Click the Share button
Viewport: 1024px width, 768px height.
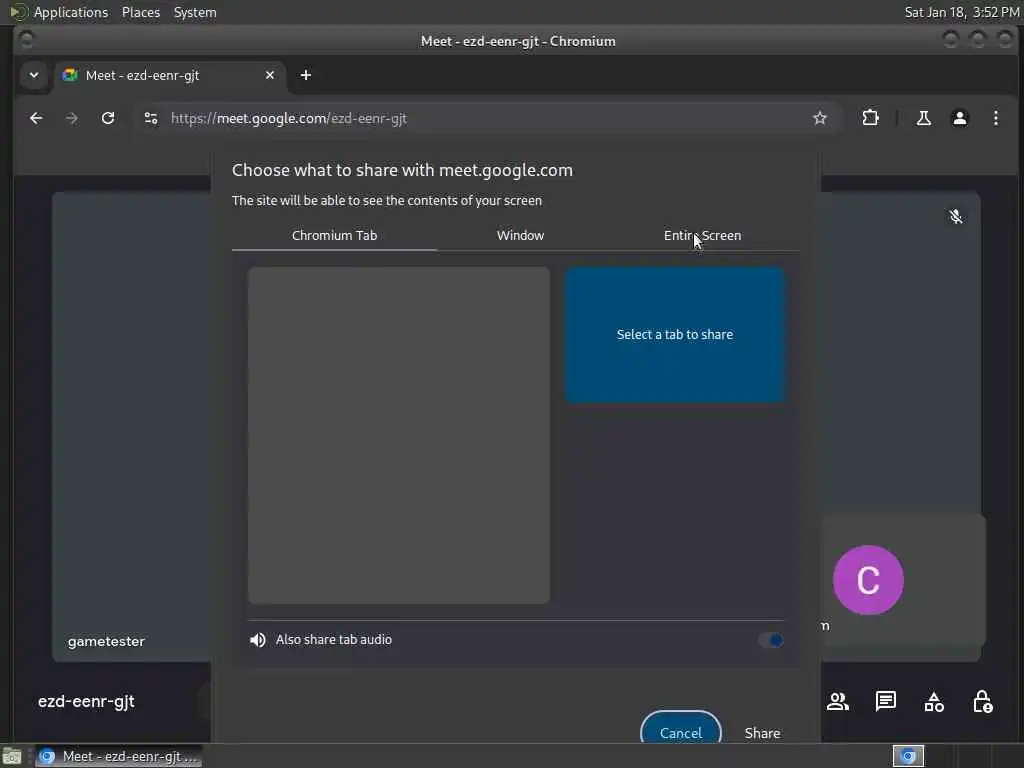click(x=762, y=733)
